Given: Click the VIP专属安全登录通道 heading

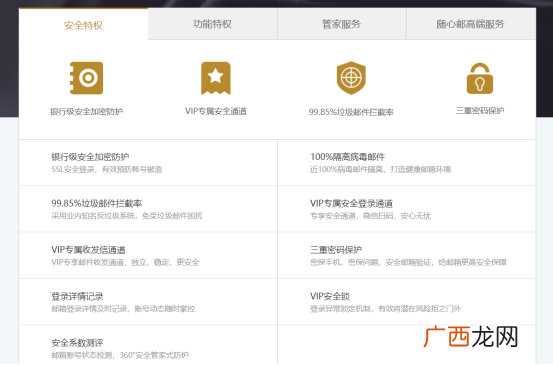Looking at the screenshot, I should coord(351,203).
